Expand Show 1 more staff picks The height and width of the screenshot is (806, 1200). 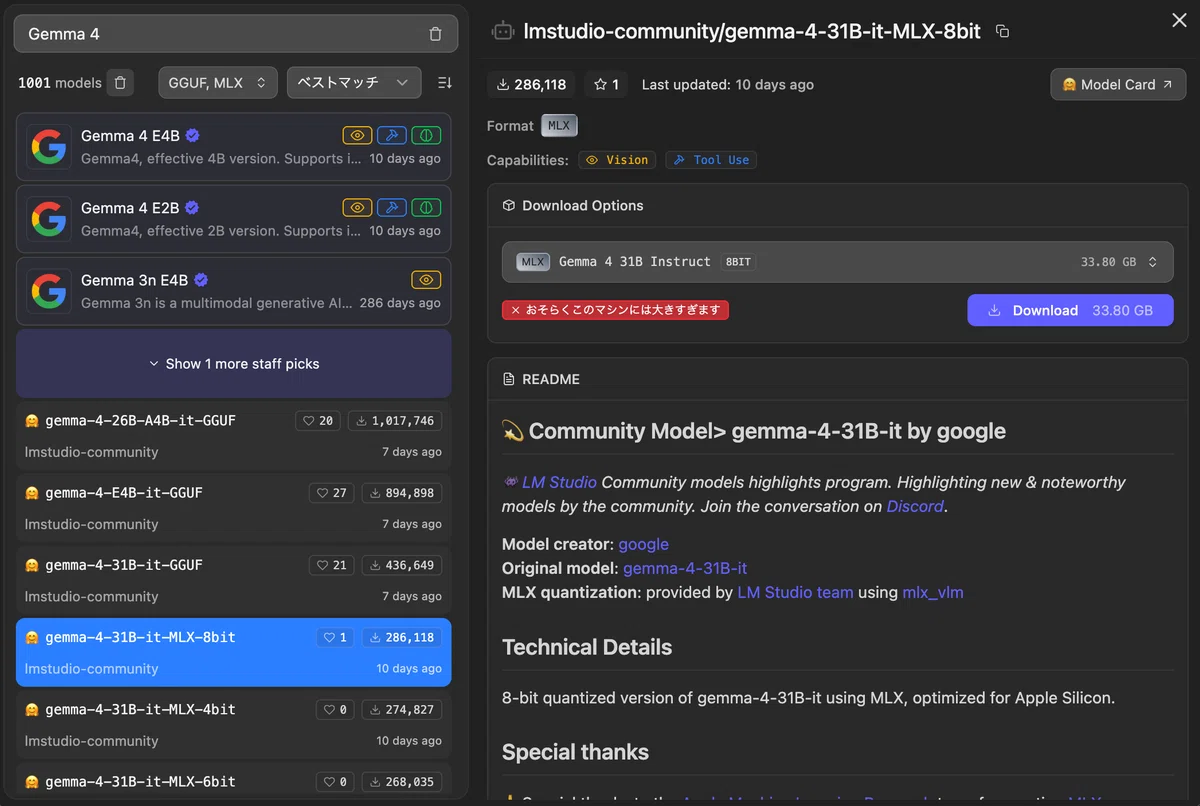coord(234,364)
